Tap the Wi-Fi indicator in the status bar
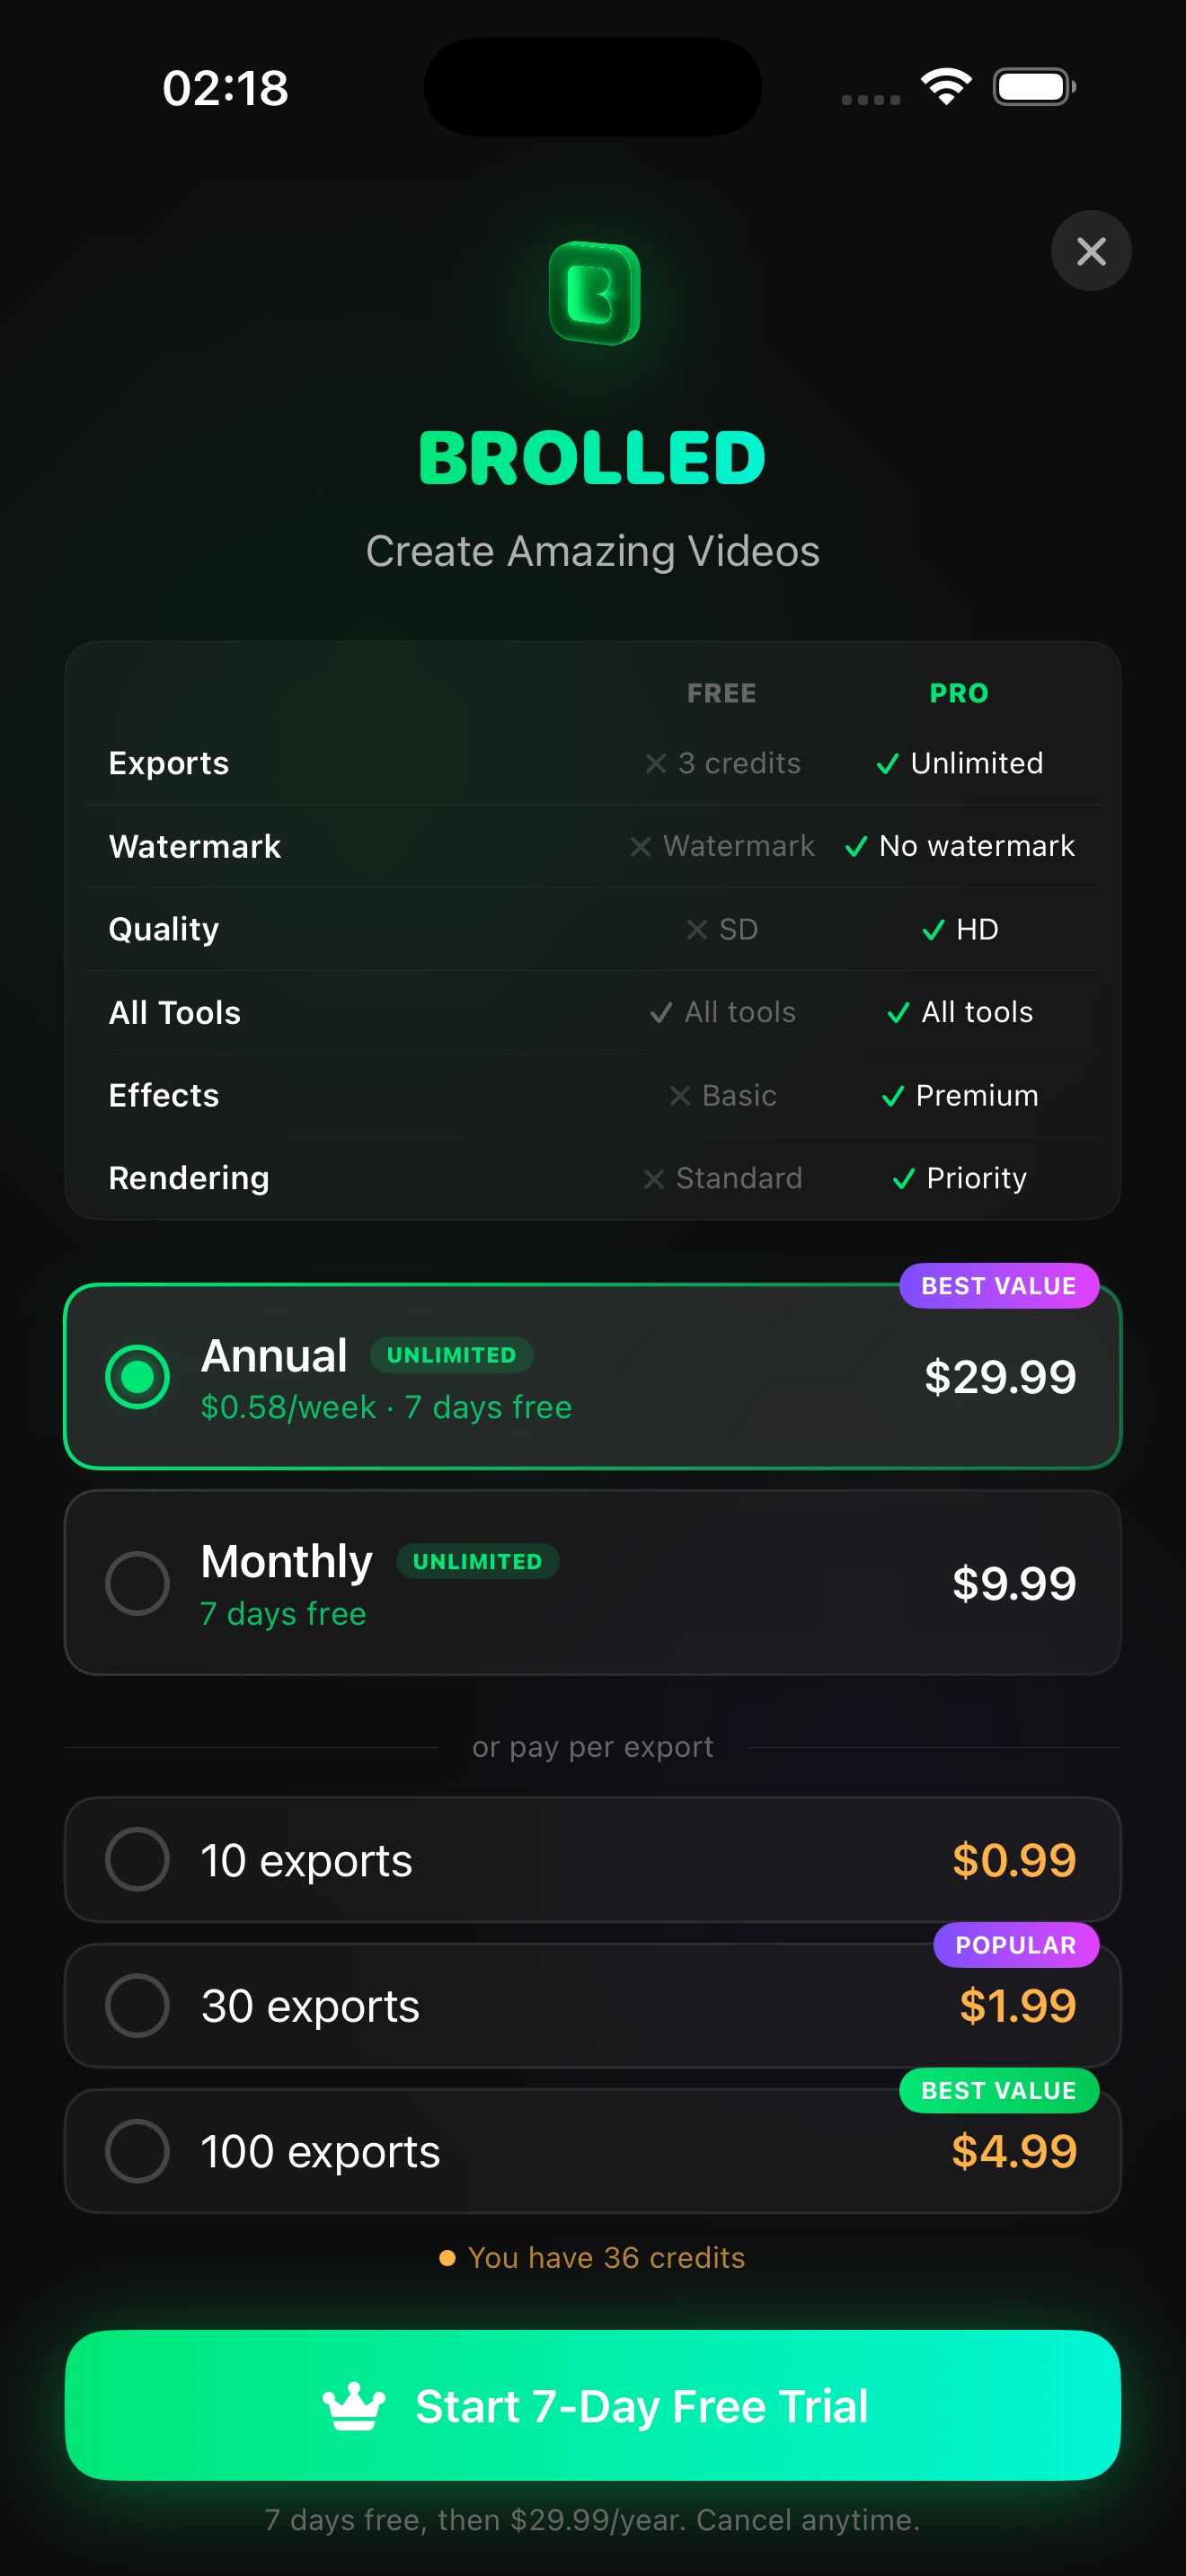Image resolution: width=1186 pixels, height=2576 pixels. pyautogui.click(x=944, y=87)
